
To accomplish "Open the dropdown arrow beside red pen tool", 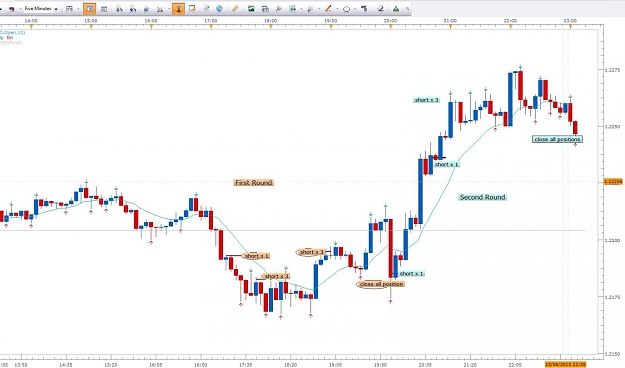I will 337,8.
